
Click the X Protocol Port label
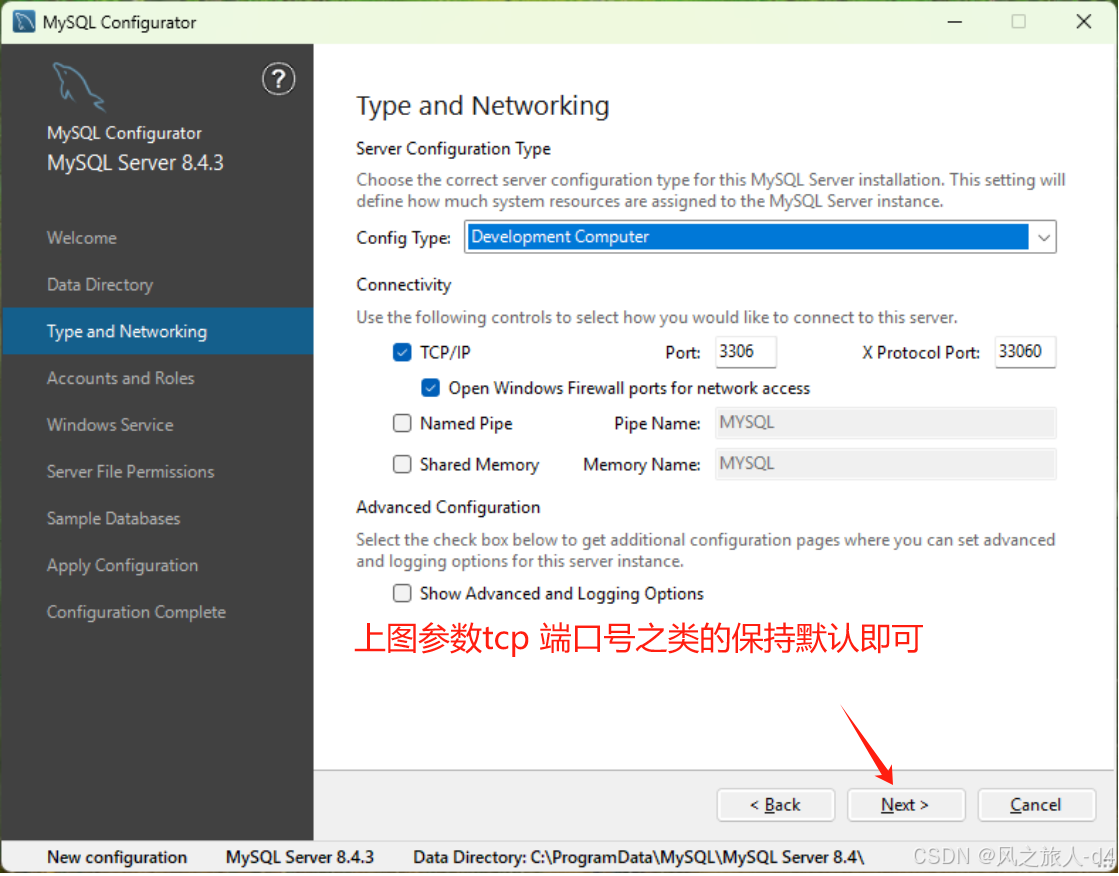click(x=921, y=353)
